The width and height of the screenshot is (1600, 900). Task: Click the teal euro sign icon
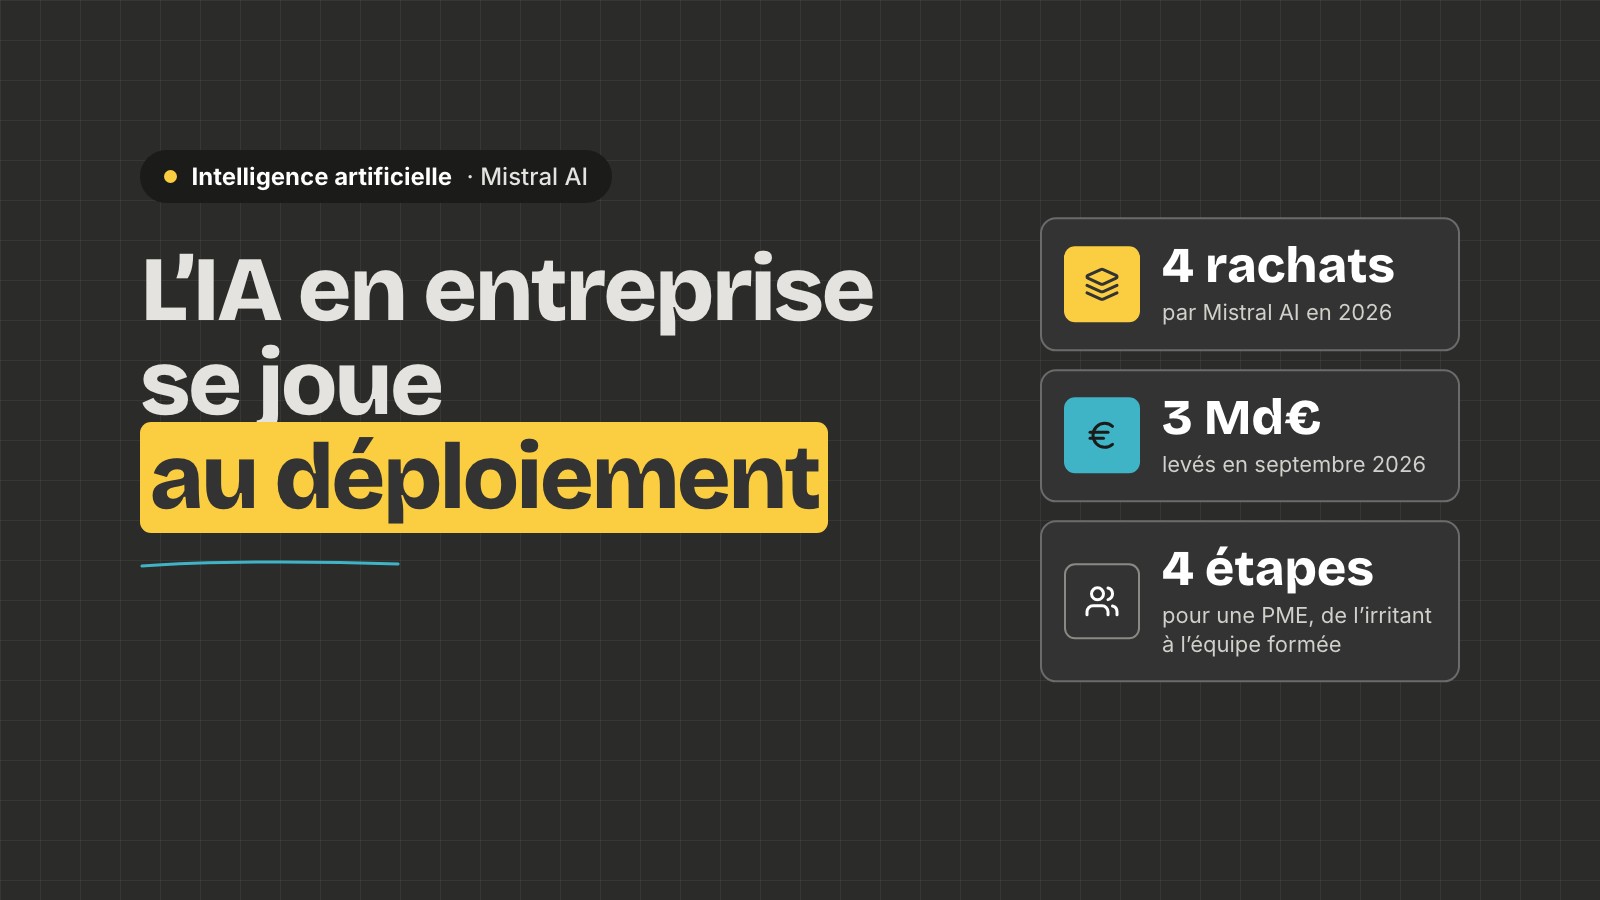point(1101,435)
